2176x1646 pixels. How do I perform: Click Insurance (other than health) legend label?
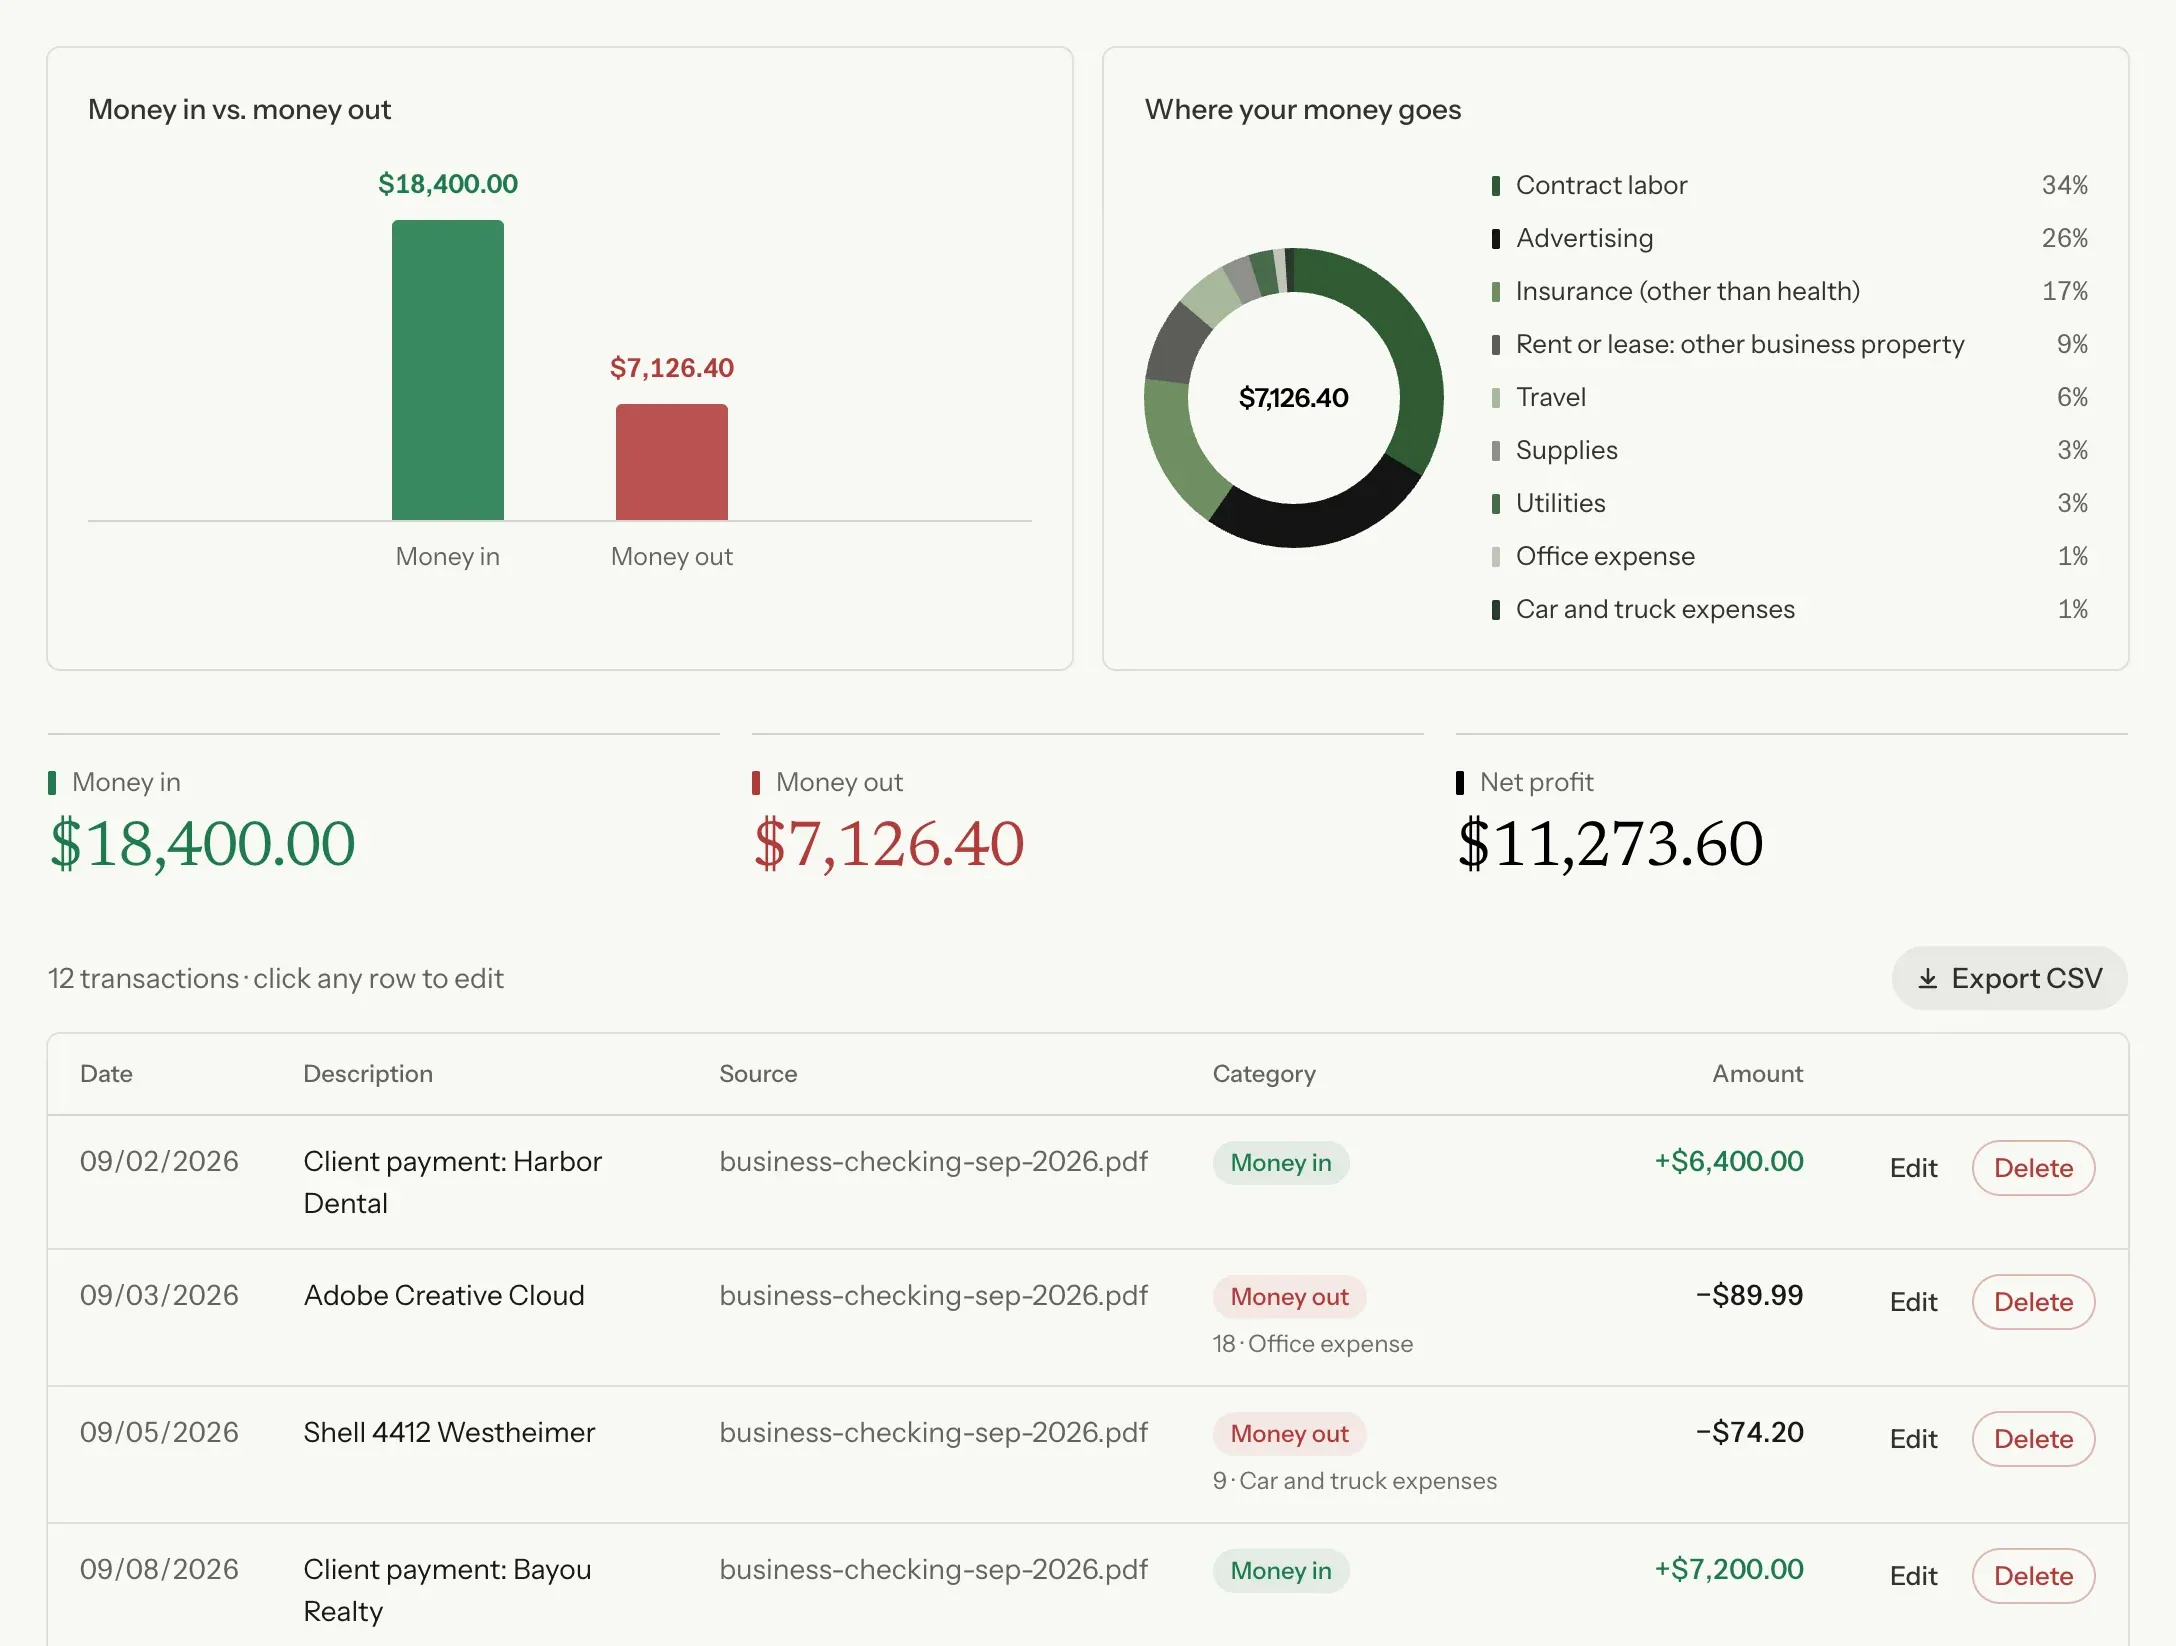point(1688,291)
